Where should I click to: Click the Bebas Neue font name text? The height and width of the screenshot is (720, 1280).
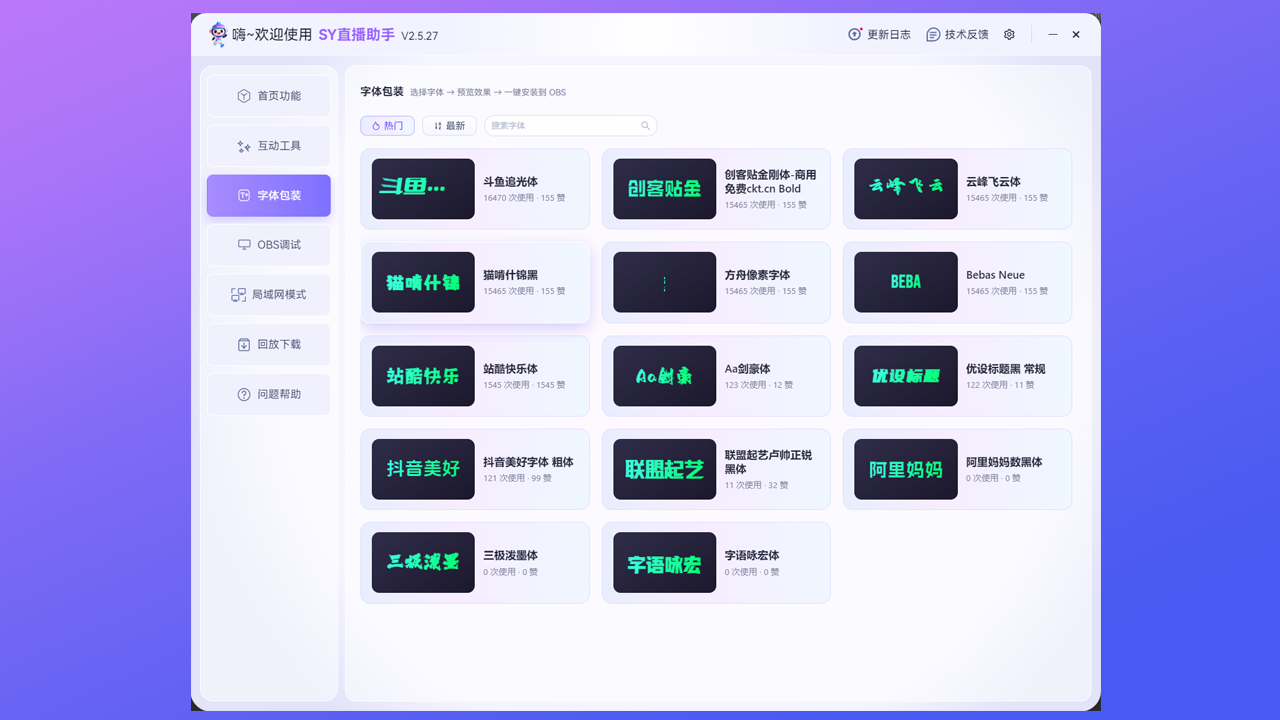[995, 275]
